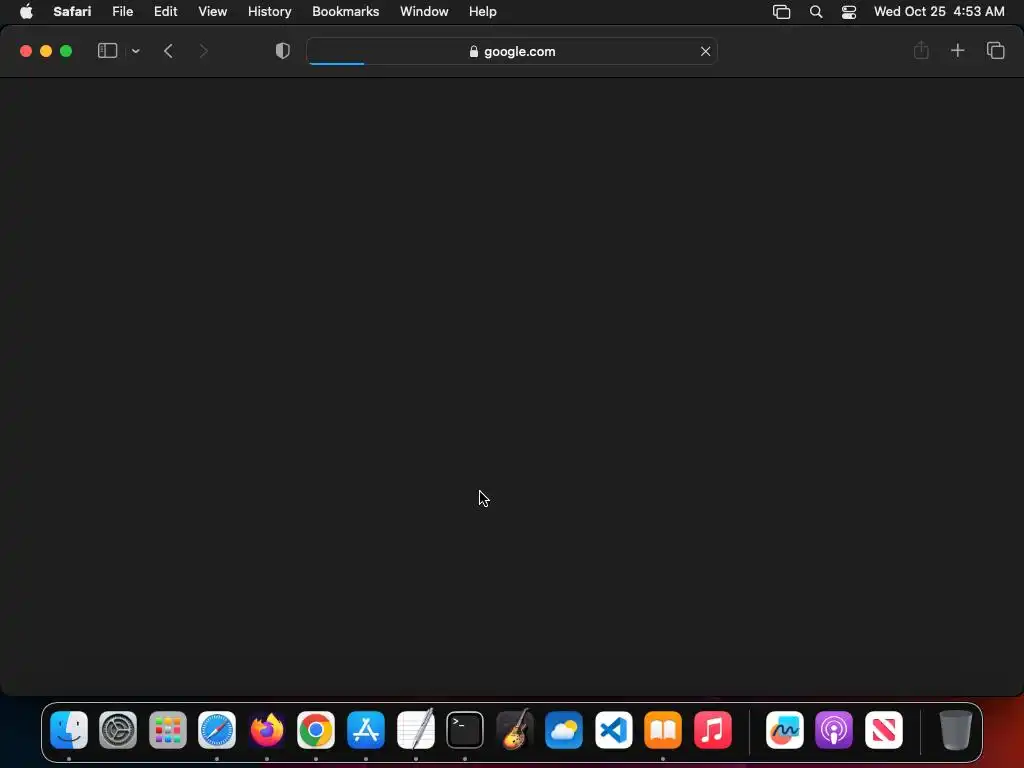Open Terminal from the Dock

[465, 729]
